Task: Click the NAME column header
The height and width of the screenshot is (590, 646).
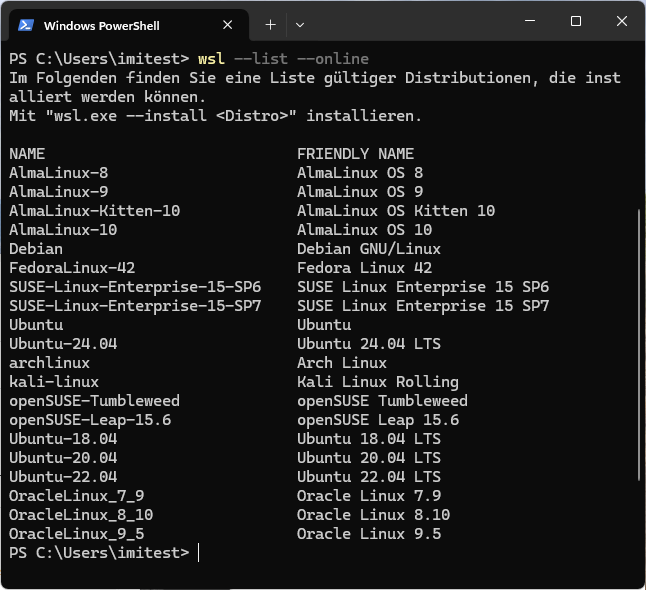Action: (27, 154)
